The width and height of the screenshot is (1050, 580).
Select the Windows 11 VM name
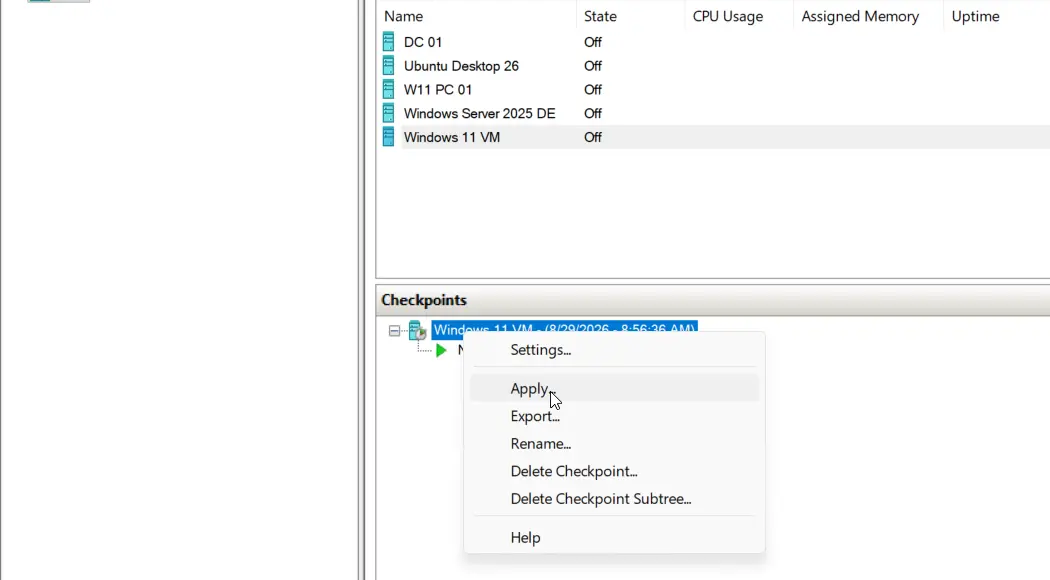pyautogui.click(x=452, y=137)
